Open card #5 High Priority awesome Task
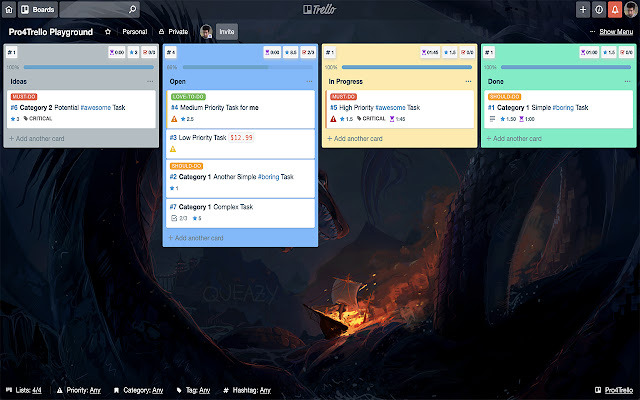This screenshot has width=640, height=400. tap(400, 109)
